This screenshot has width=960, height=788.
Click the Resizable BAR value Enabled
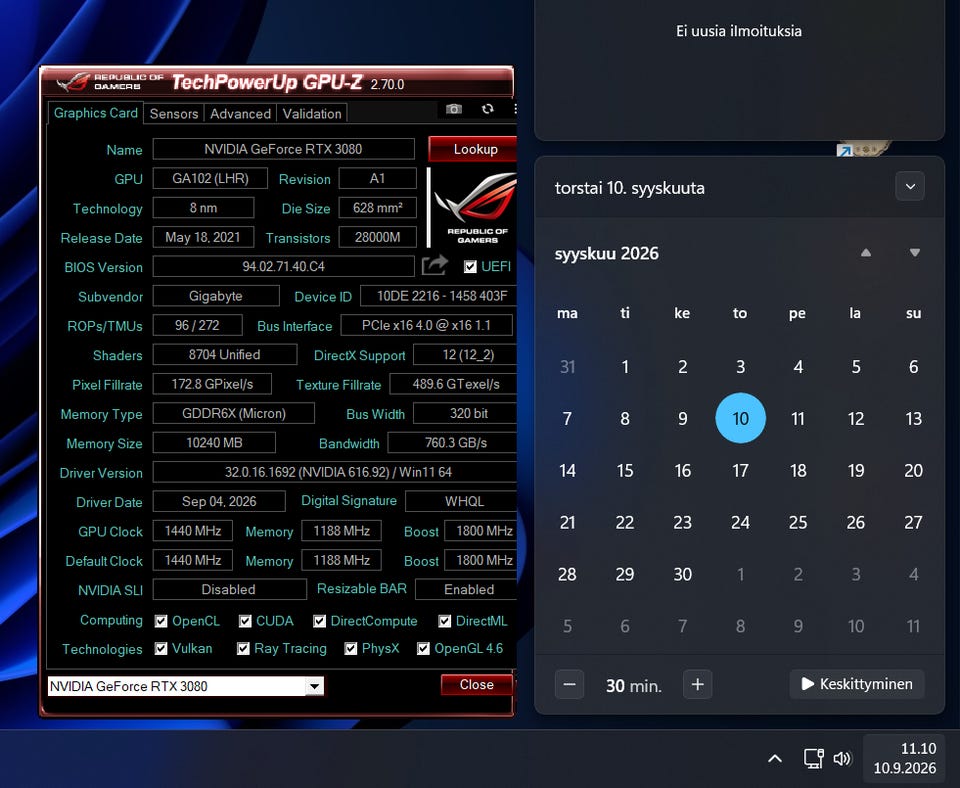tap(467, 590)
